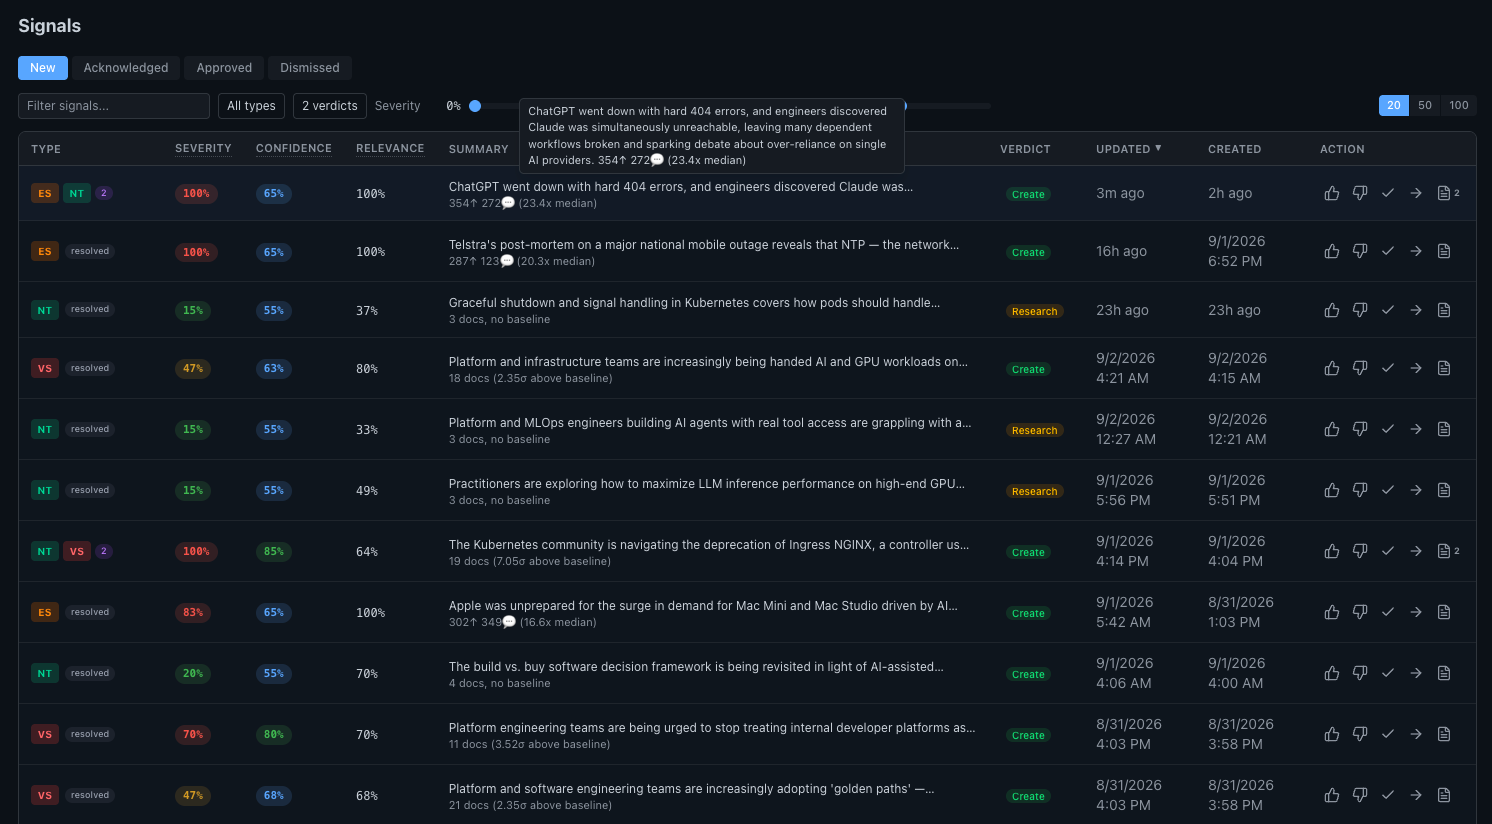
Task: Click Create verdict on ChatGPT went down row
Action: (x=1028, y=194)
